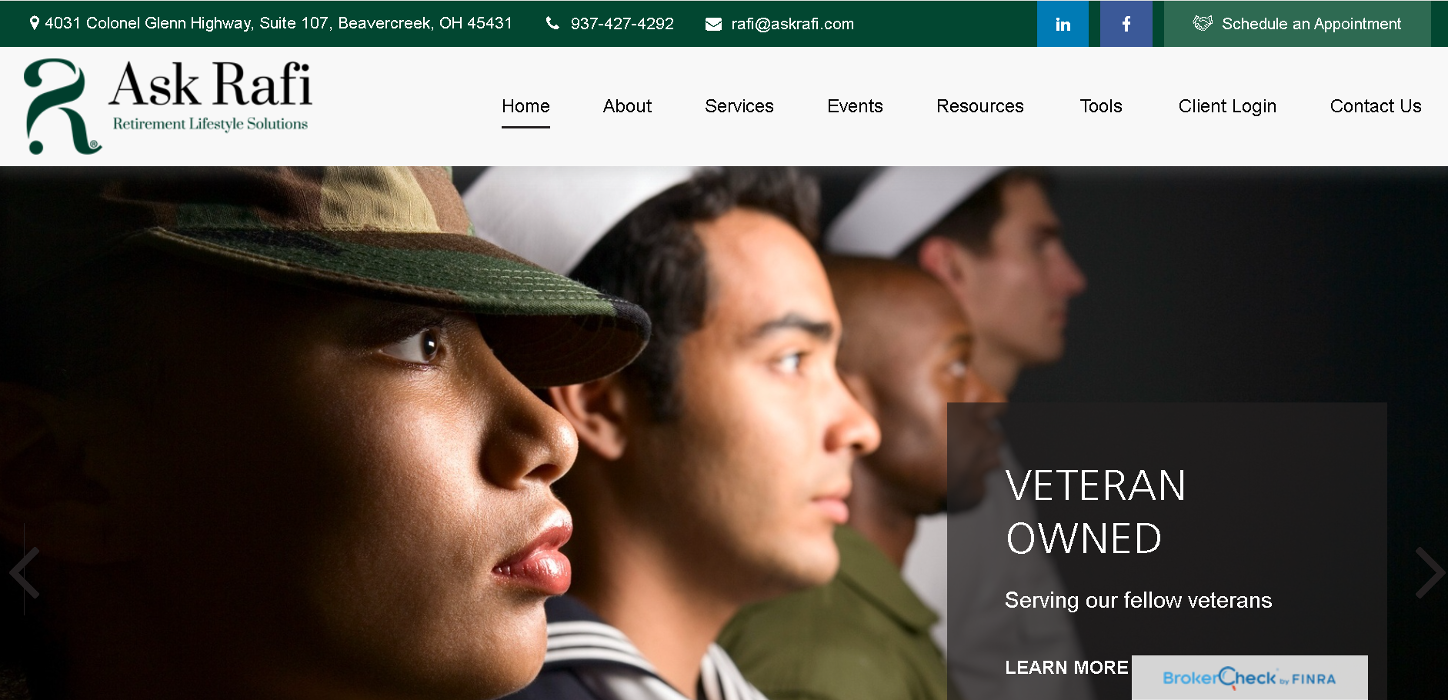Open the LinkedIn icon link

point(1062,24)
